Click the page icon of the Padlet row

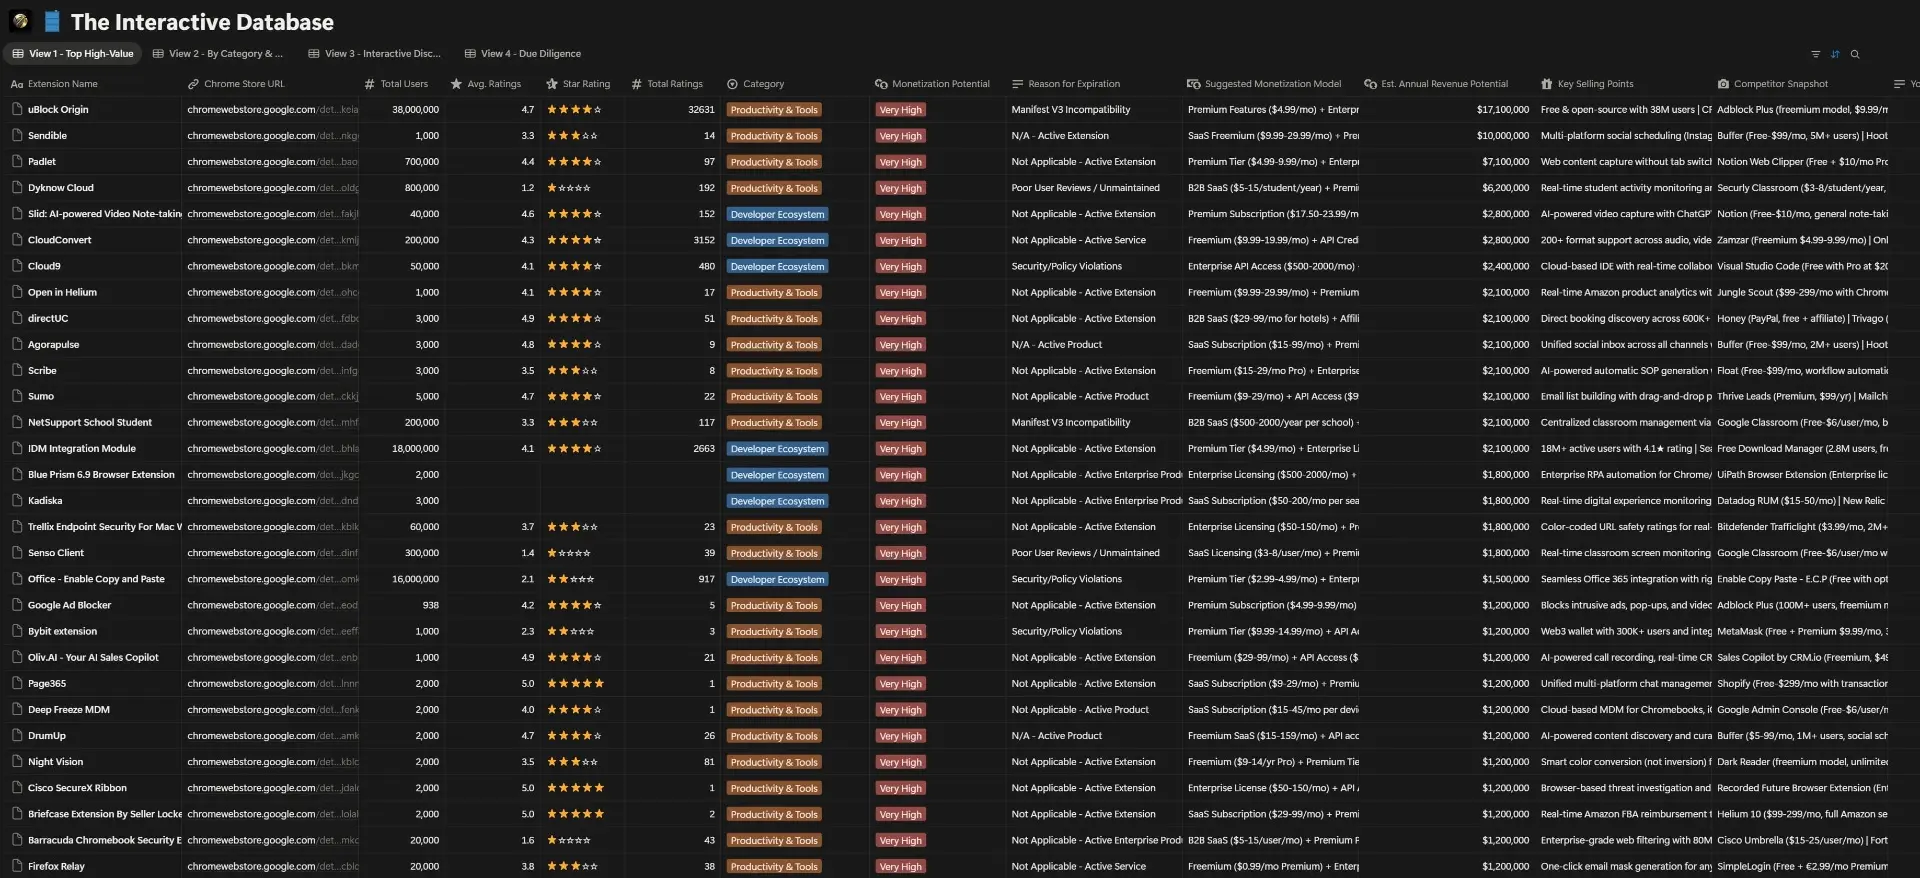17,161
